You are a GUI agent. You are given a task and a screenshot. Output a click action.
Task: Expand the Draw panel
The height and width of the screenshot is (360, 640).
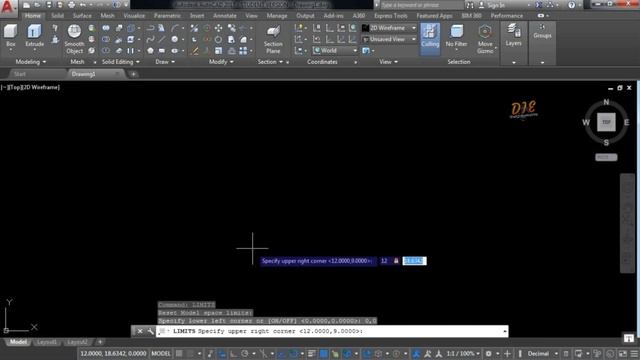(x=165, y=62)
